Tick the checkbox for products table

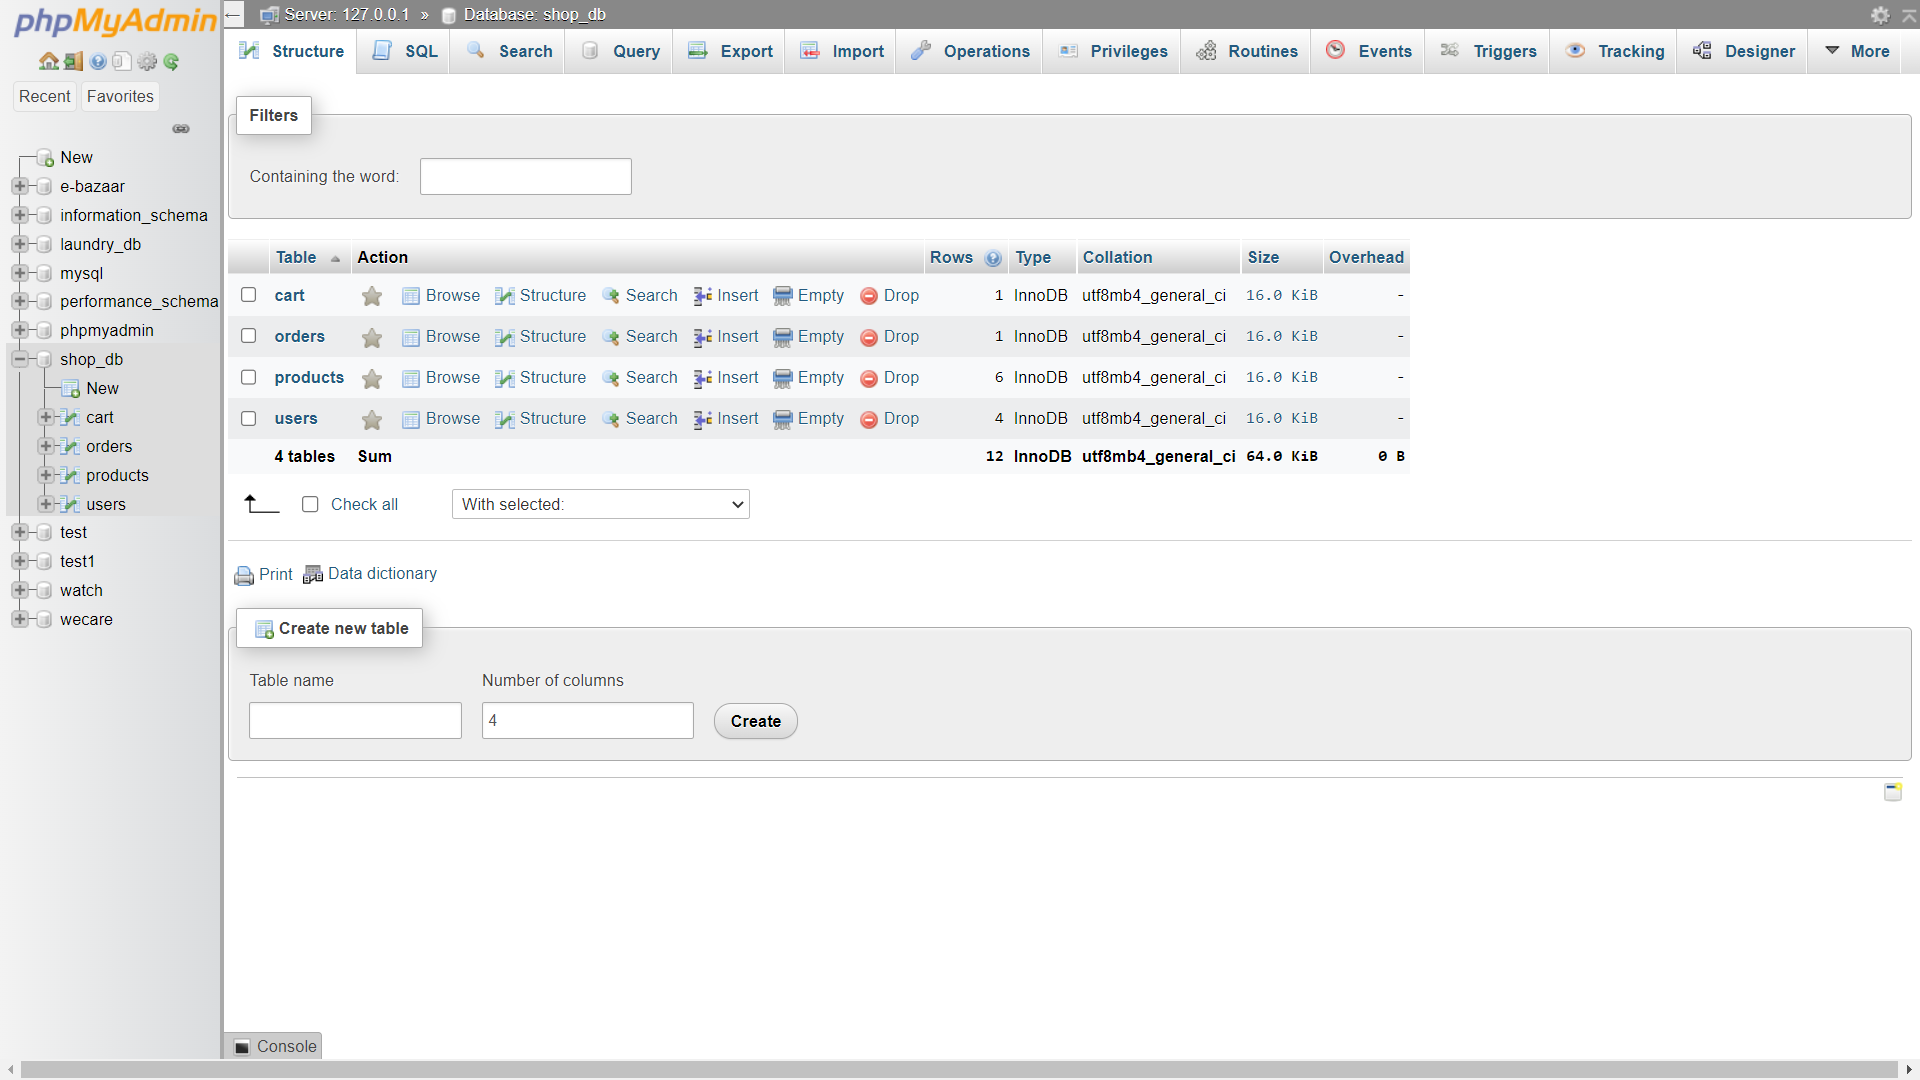click(249, 377)
